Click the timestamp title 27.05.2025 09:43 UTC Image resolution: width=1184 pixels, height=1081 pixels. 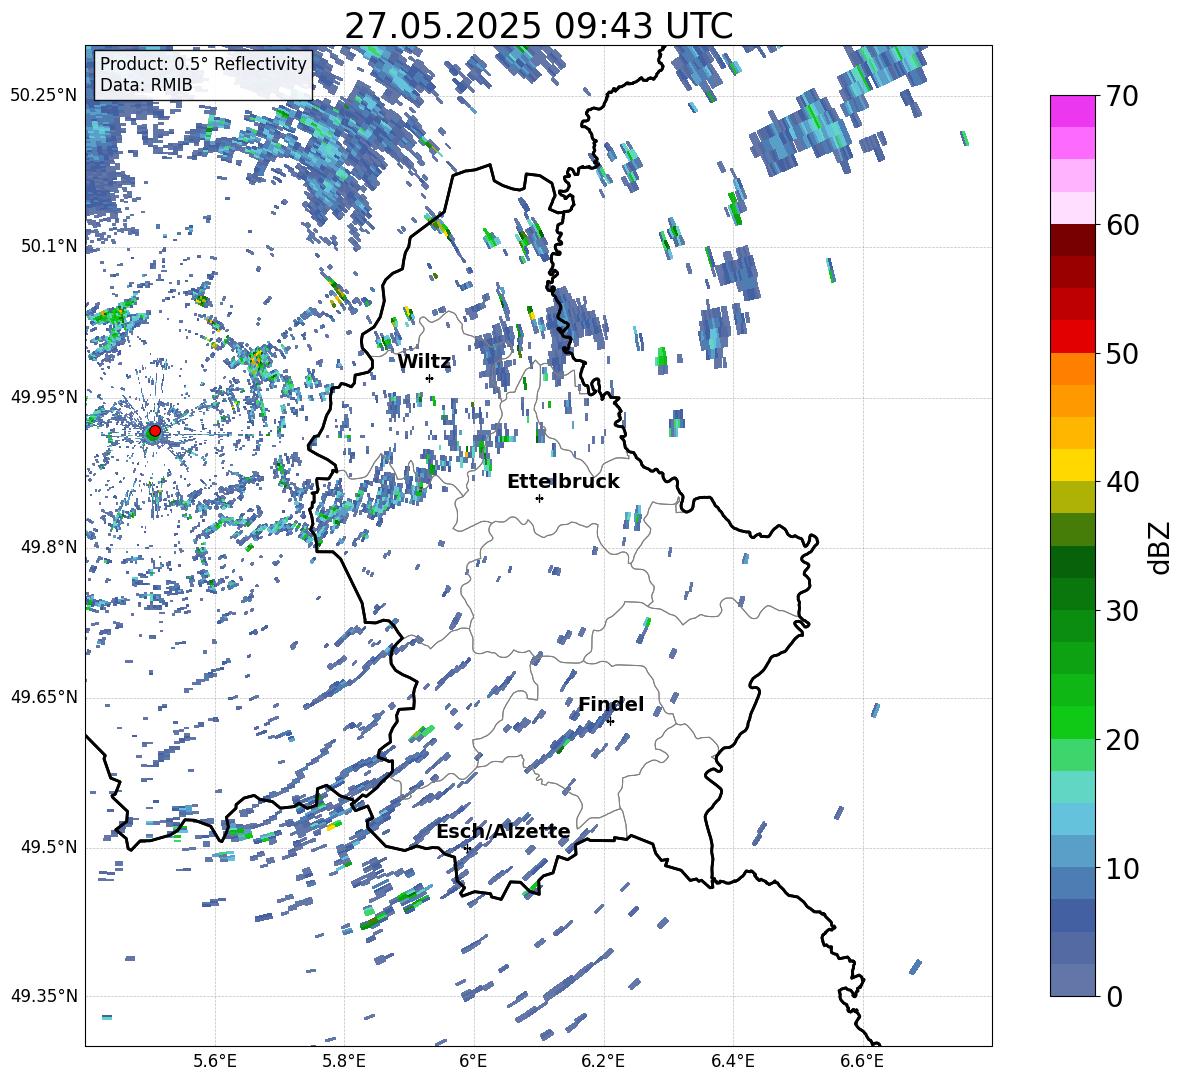[x=539, y=26]
